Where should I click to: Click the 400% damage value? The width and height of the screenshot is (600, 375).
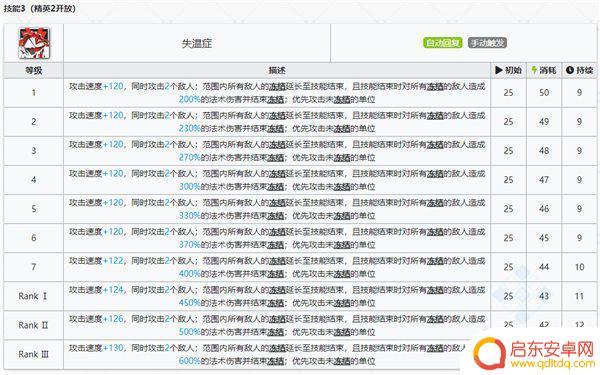tap(189, 274)
